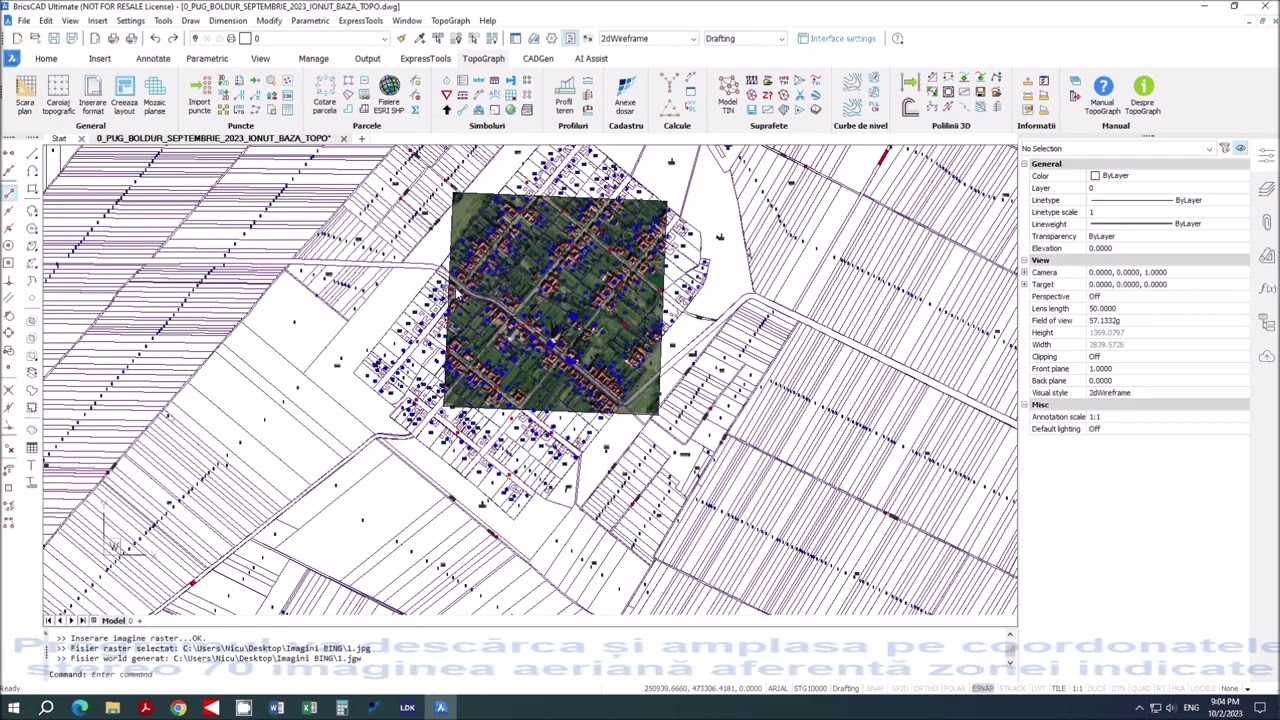The width and height of the screenshot is (1280, 720).
Task: Open Word from the Windows taskbar
Action: (276, 708)
